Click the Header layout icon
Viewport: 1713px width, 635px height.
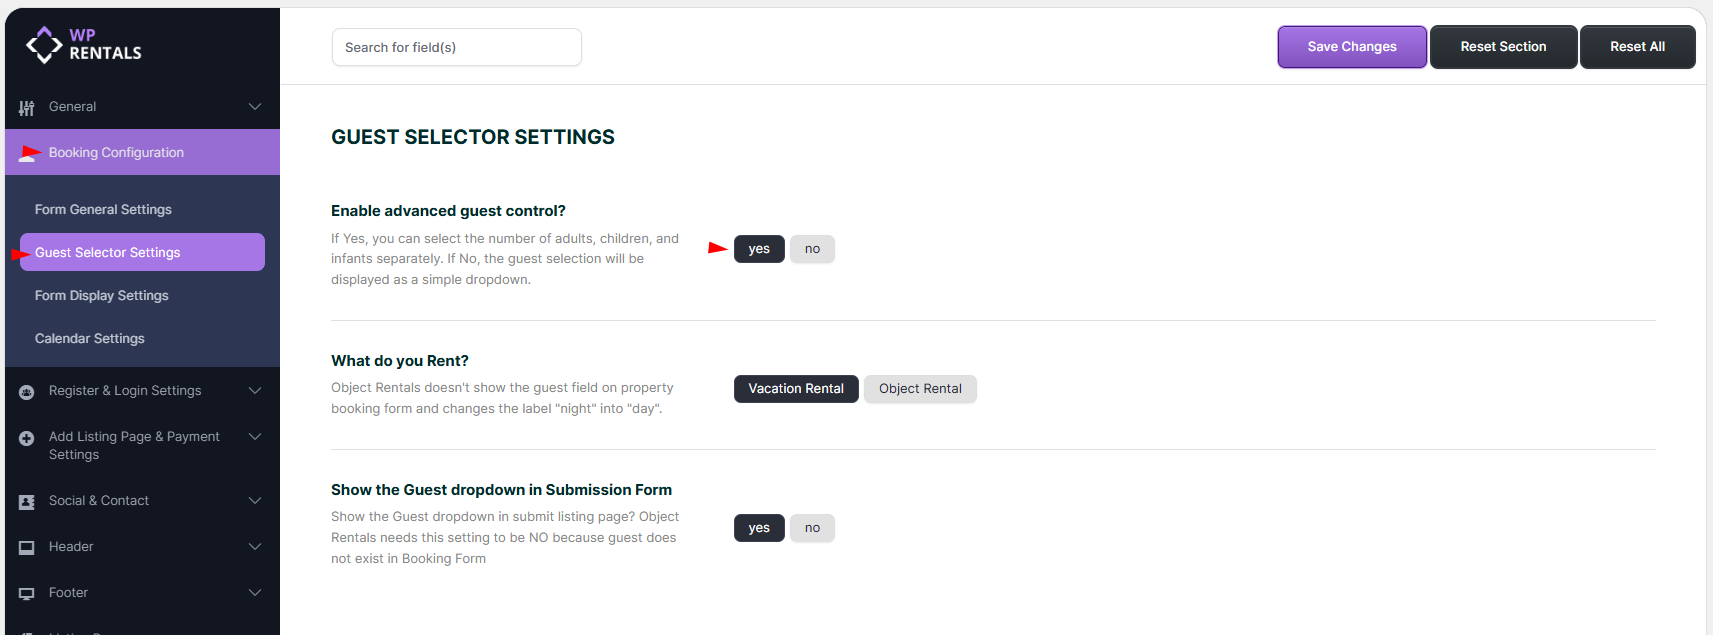27,548
